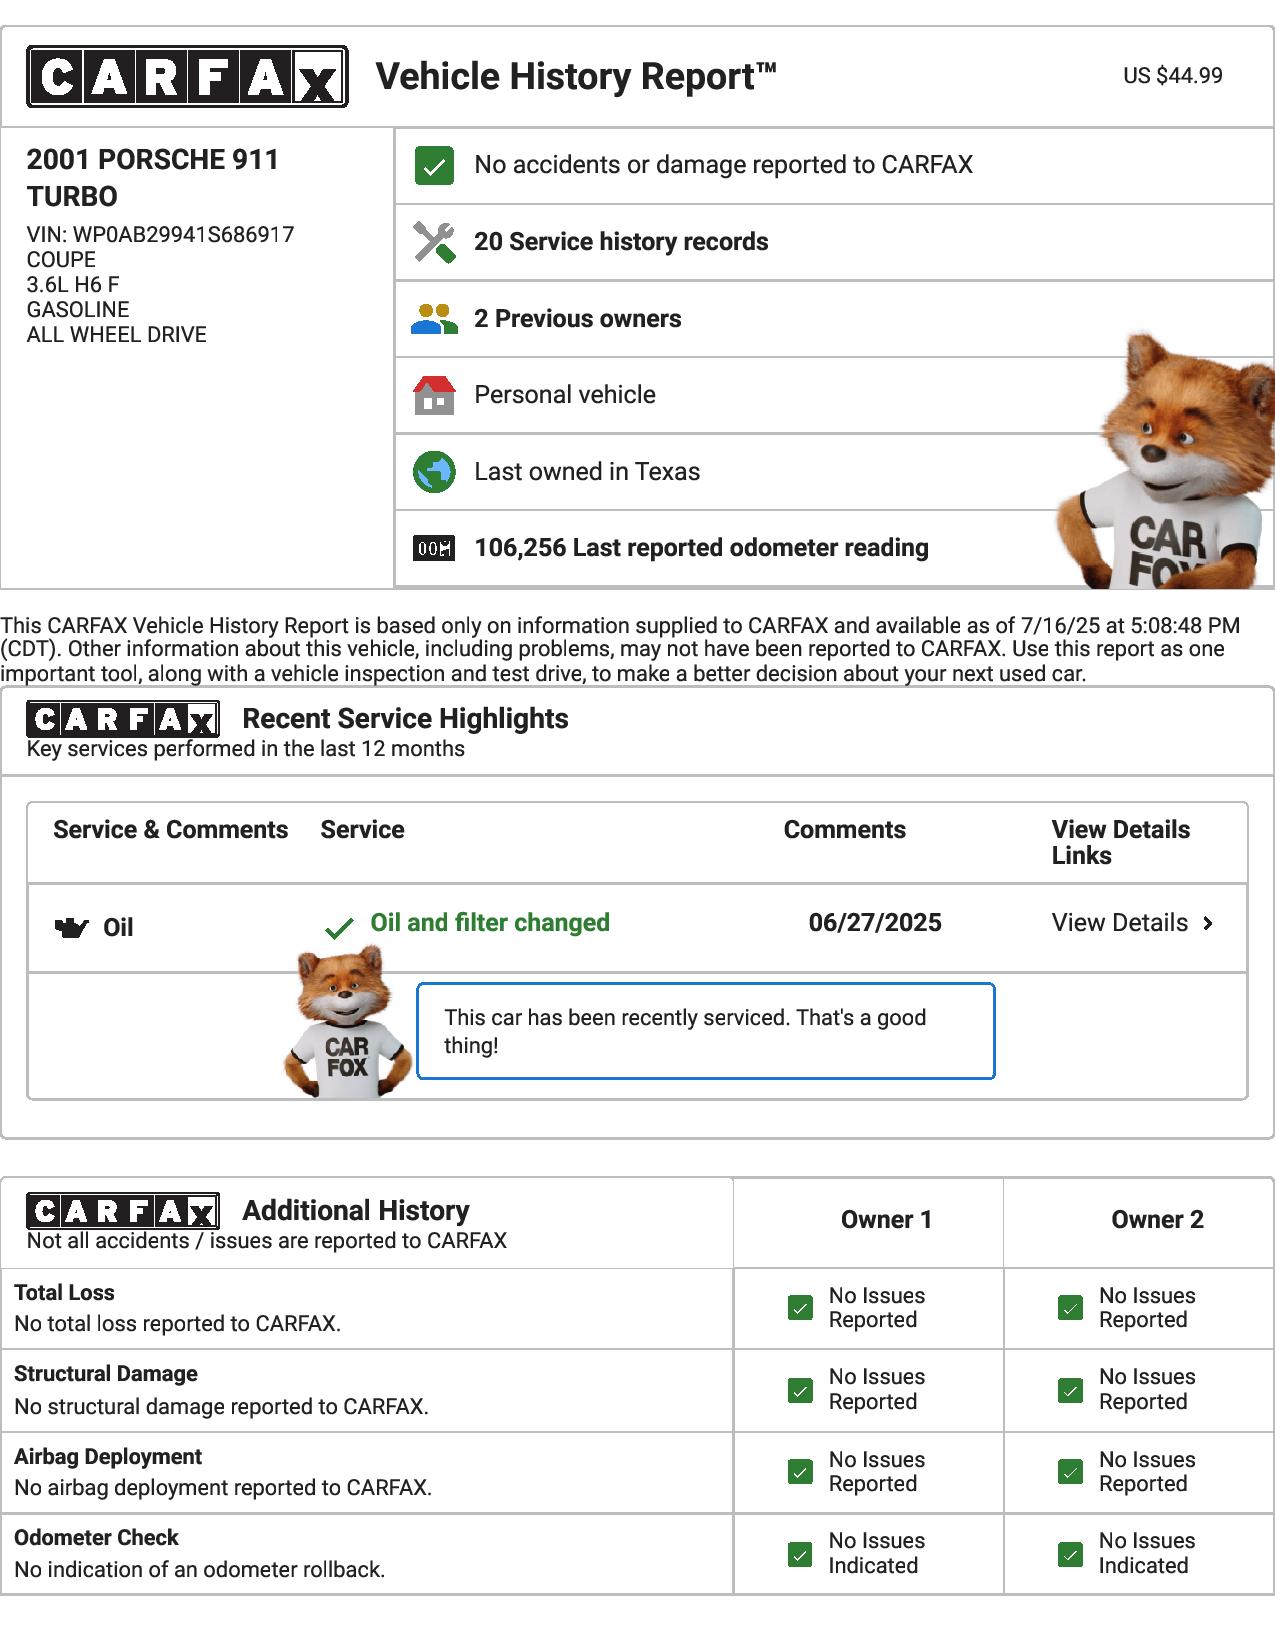This screenshot has height=1650, width=1275.
Task: Open the 2 Previous owners entry
Action: (x=578, y=319)
